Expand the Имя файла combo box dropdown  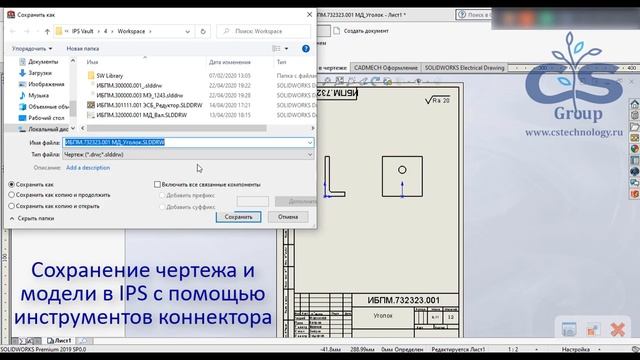(310, 142)
